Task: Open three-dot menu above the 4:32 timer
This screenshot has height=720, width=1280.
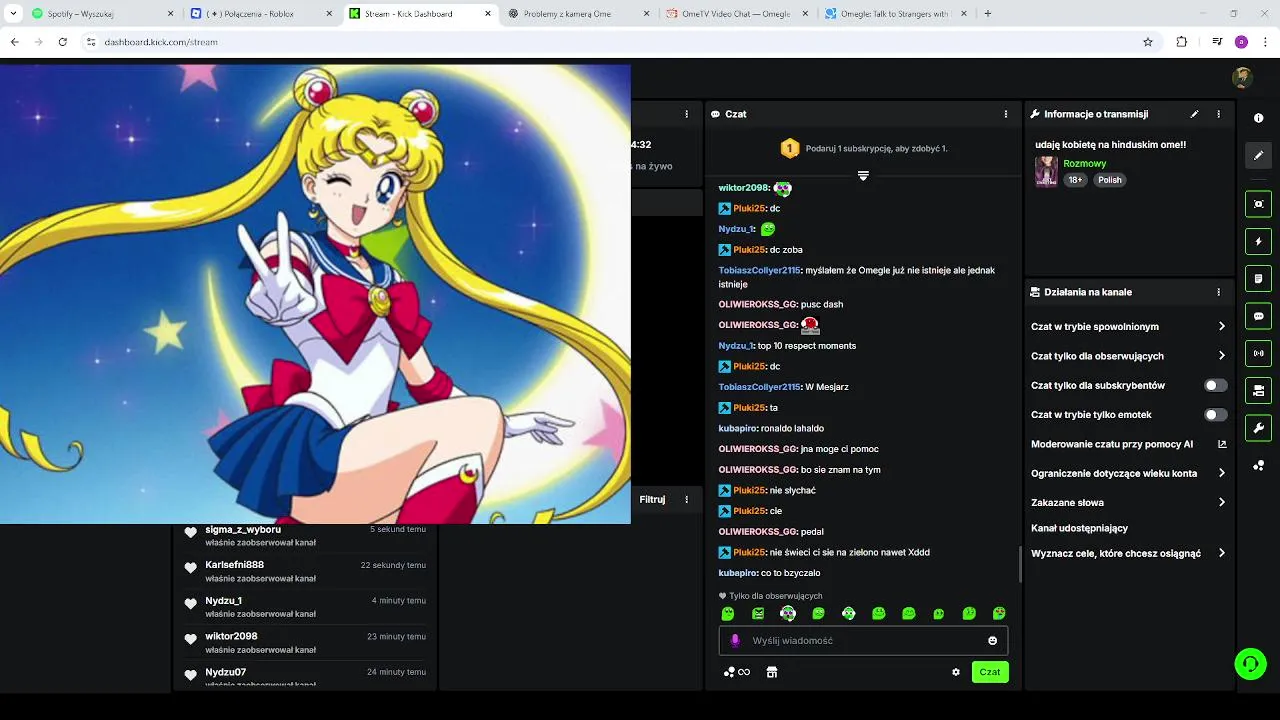Action: [x=686, y=114]
